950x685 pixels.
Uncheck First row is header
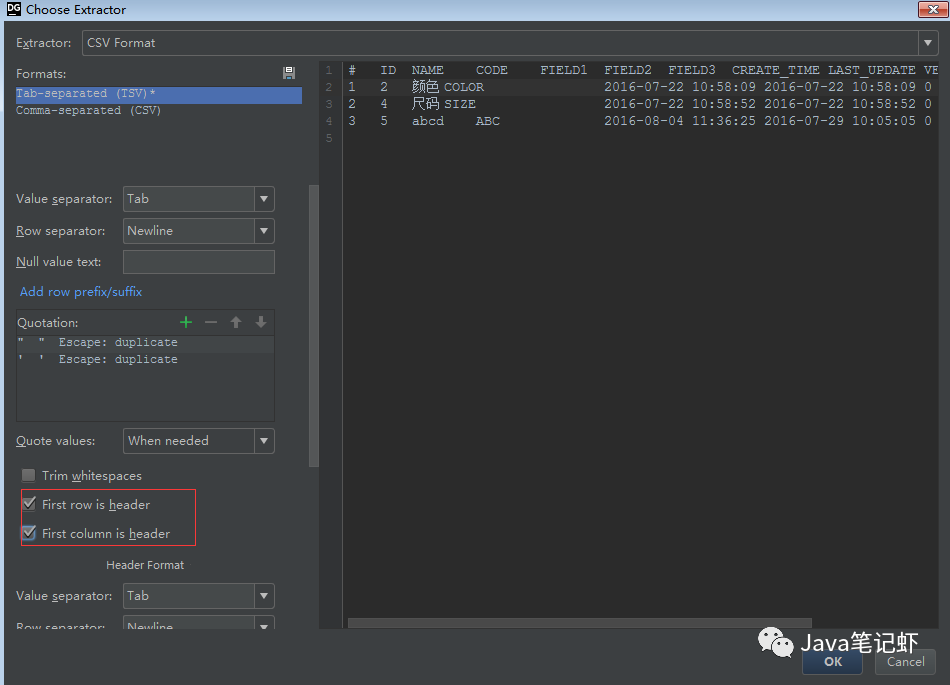click(x=28, y=504)
